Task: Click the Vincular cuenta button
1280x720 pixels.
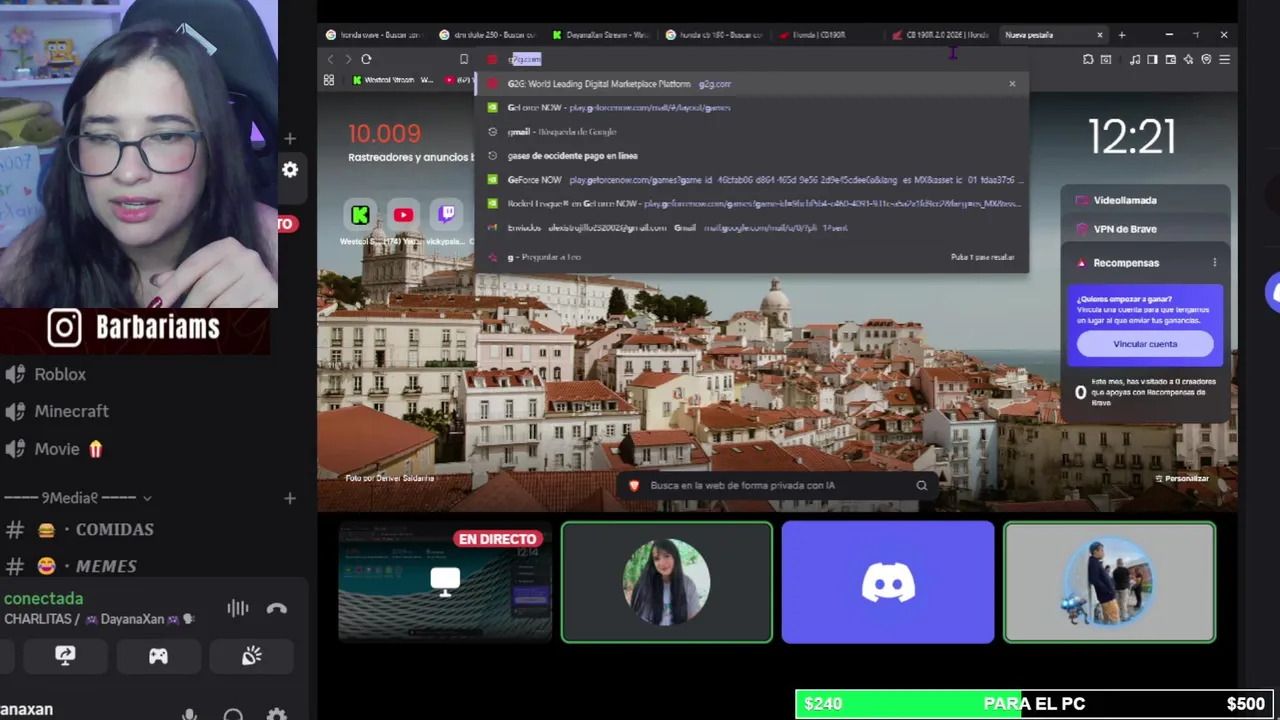Action: 1145,344
